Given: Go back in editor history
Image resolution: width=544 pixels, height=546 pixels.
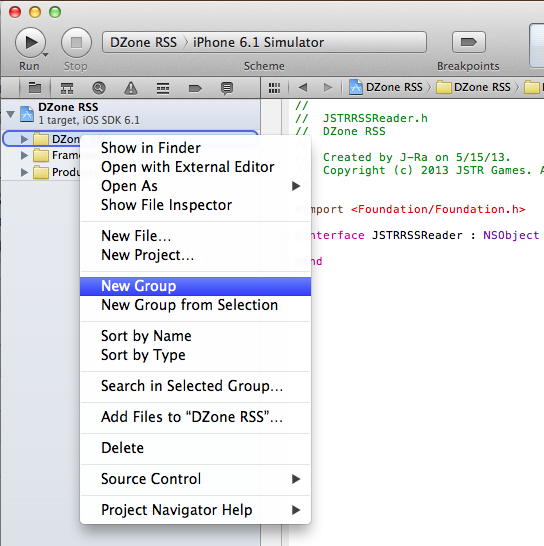Looking at the screenshot, I should [303, 87].
